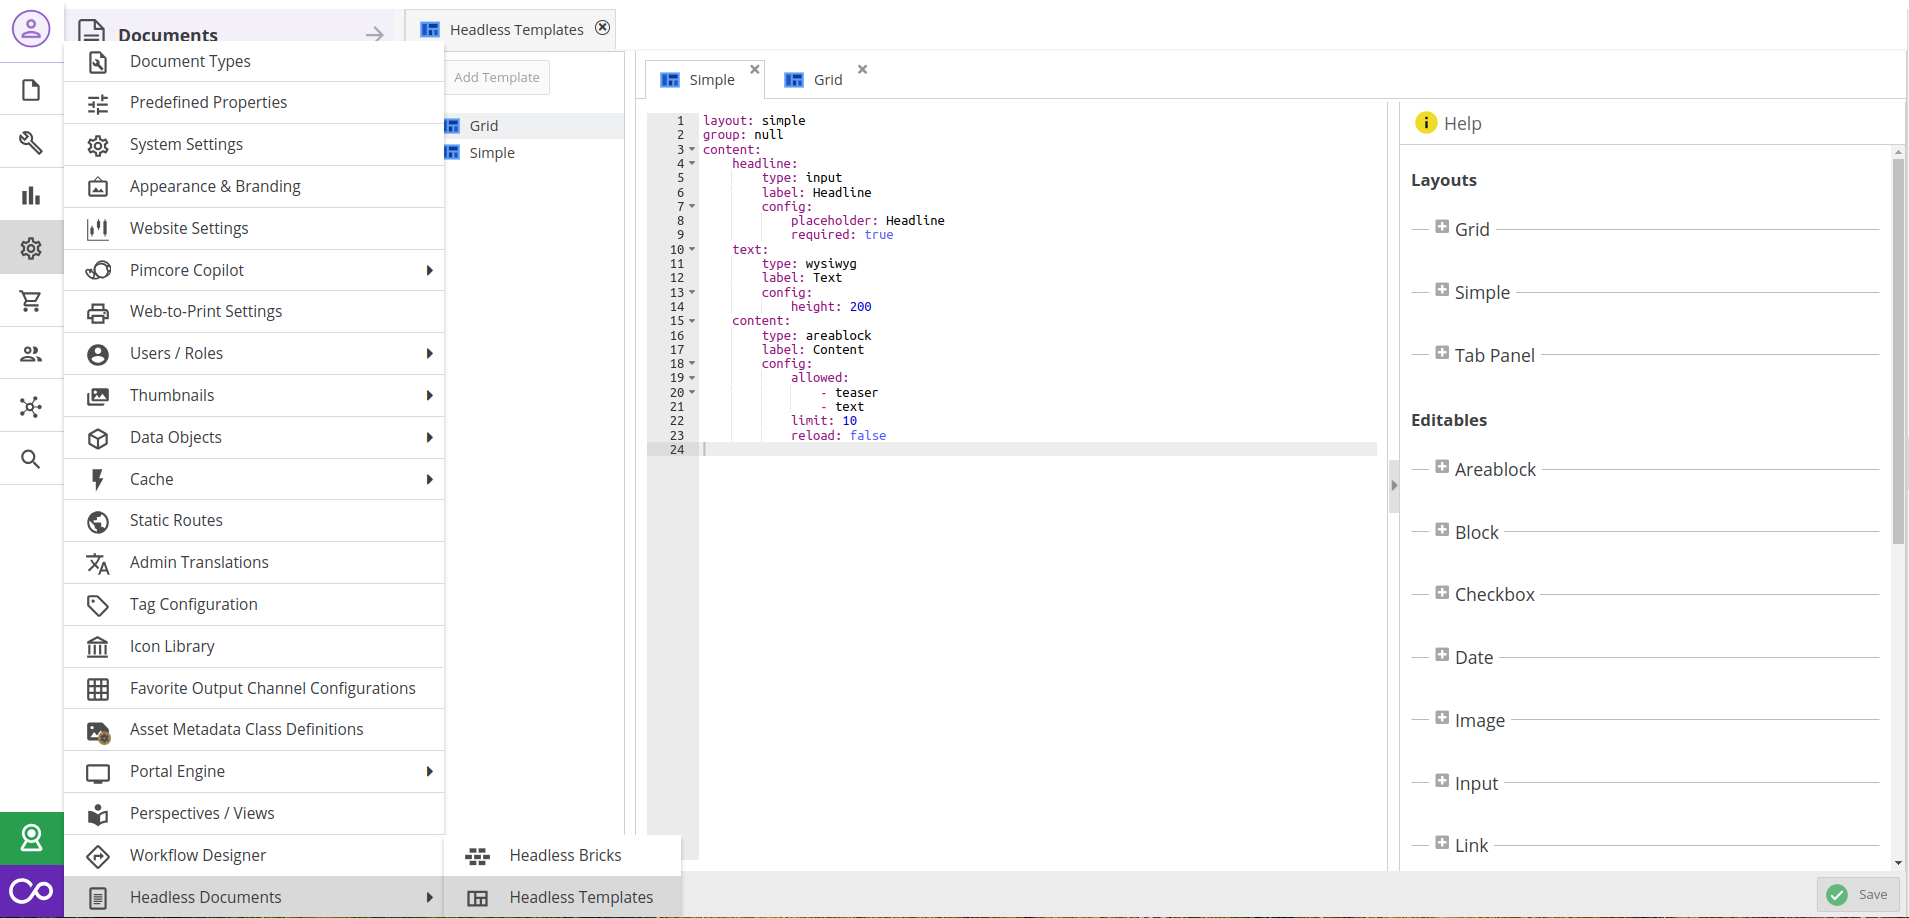
Task: Open the bar chart reporting icon in sidebar
Action: [31, 195]
